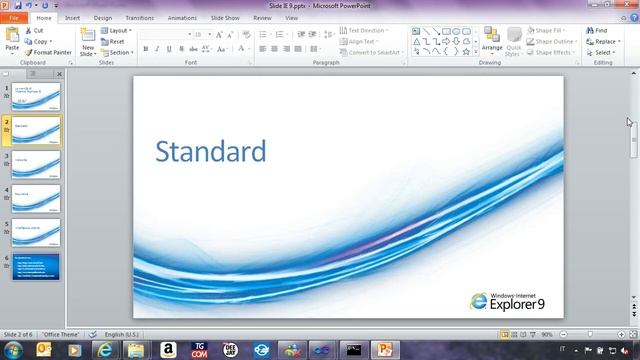
Task: Open the File tab
Action: 14,18
